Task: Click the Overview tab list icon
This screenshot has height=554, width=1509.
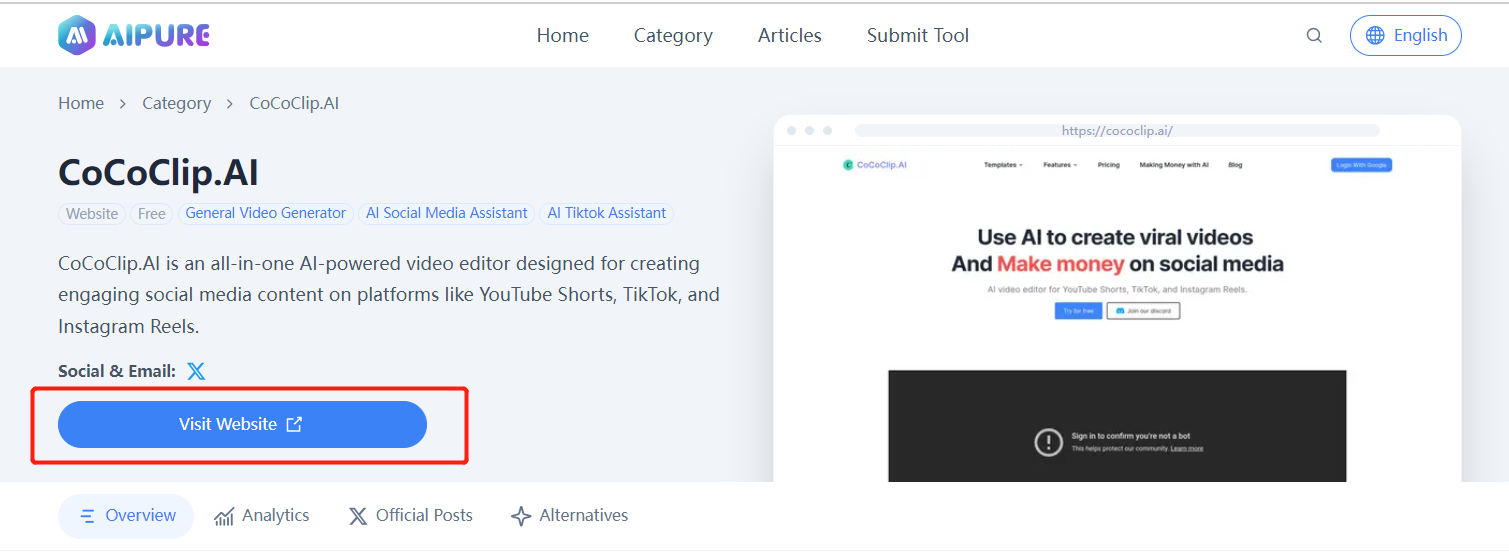Action: [88, 516]
